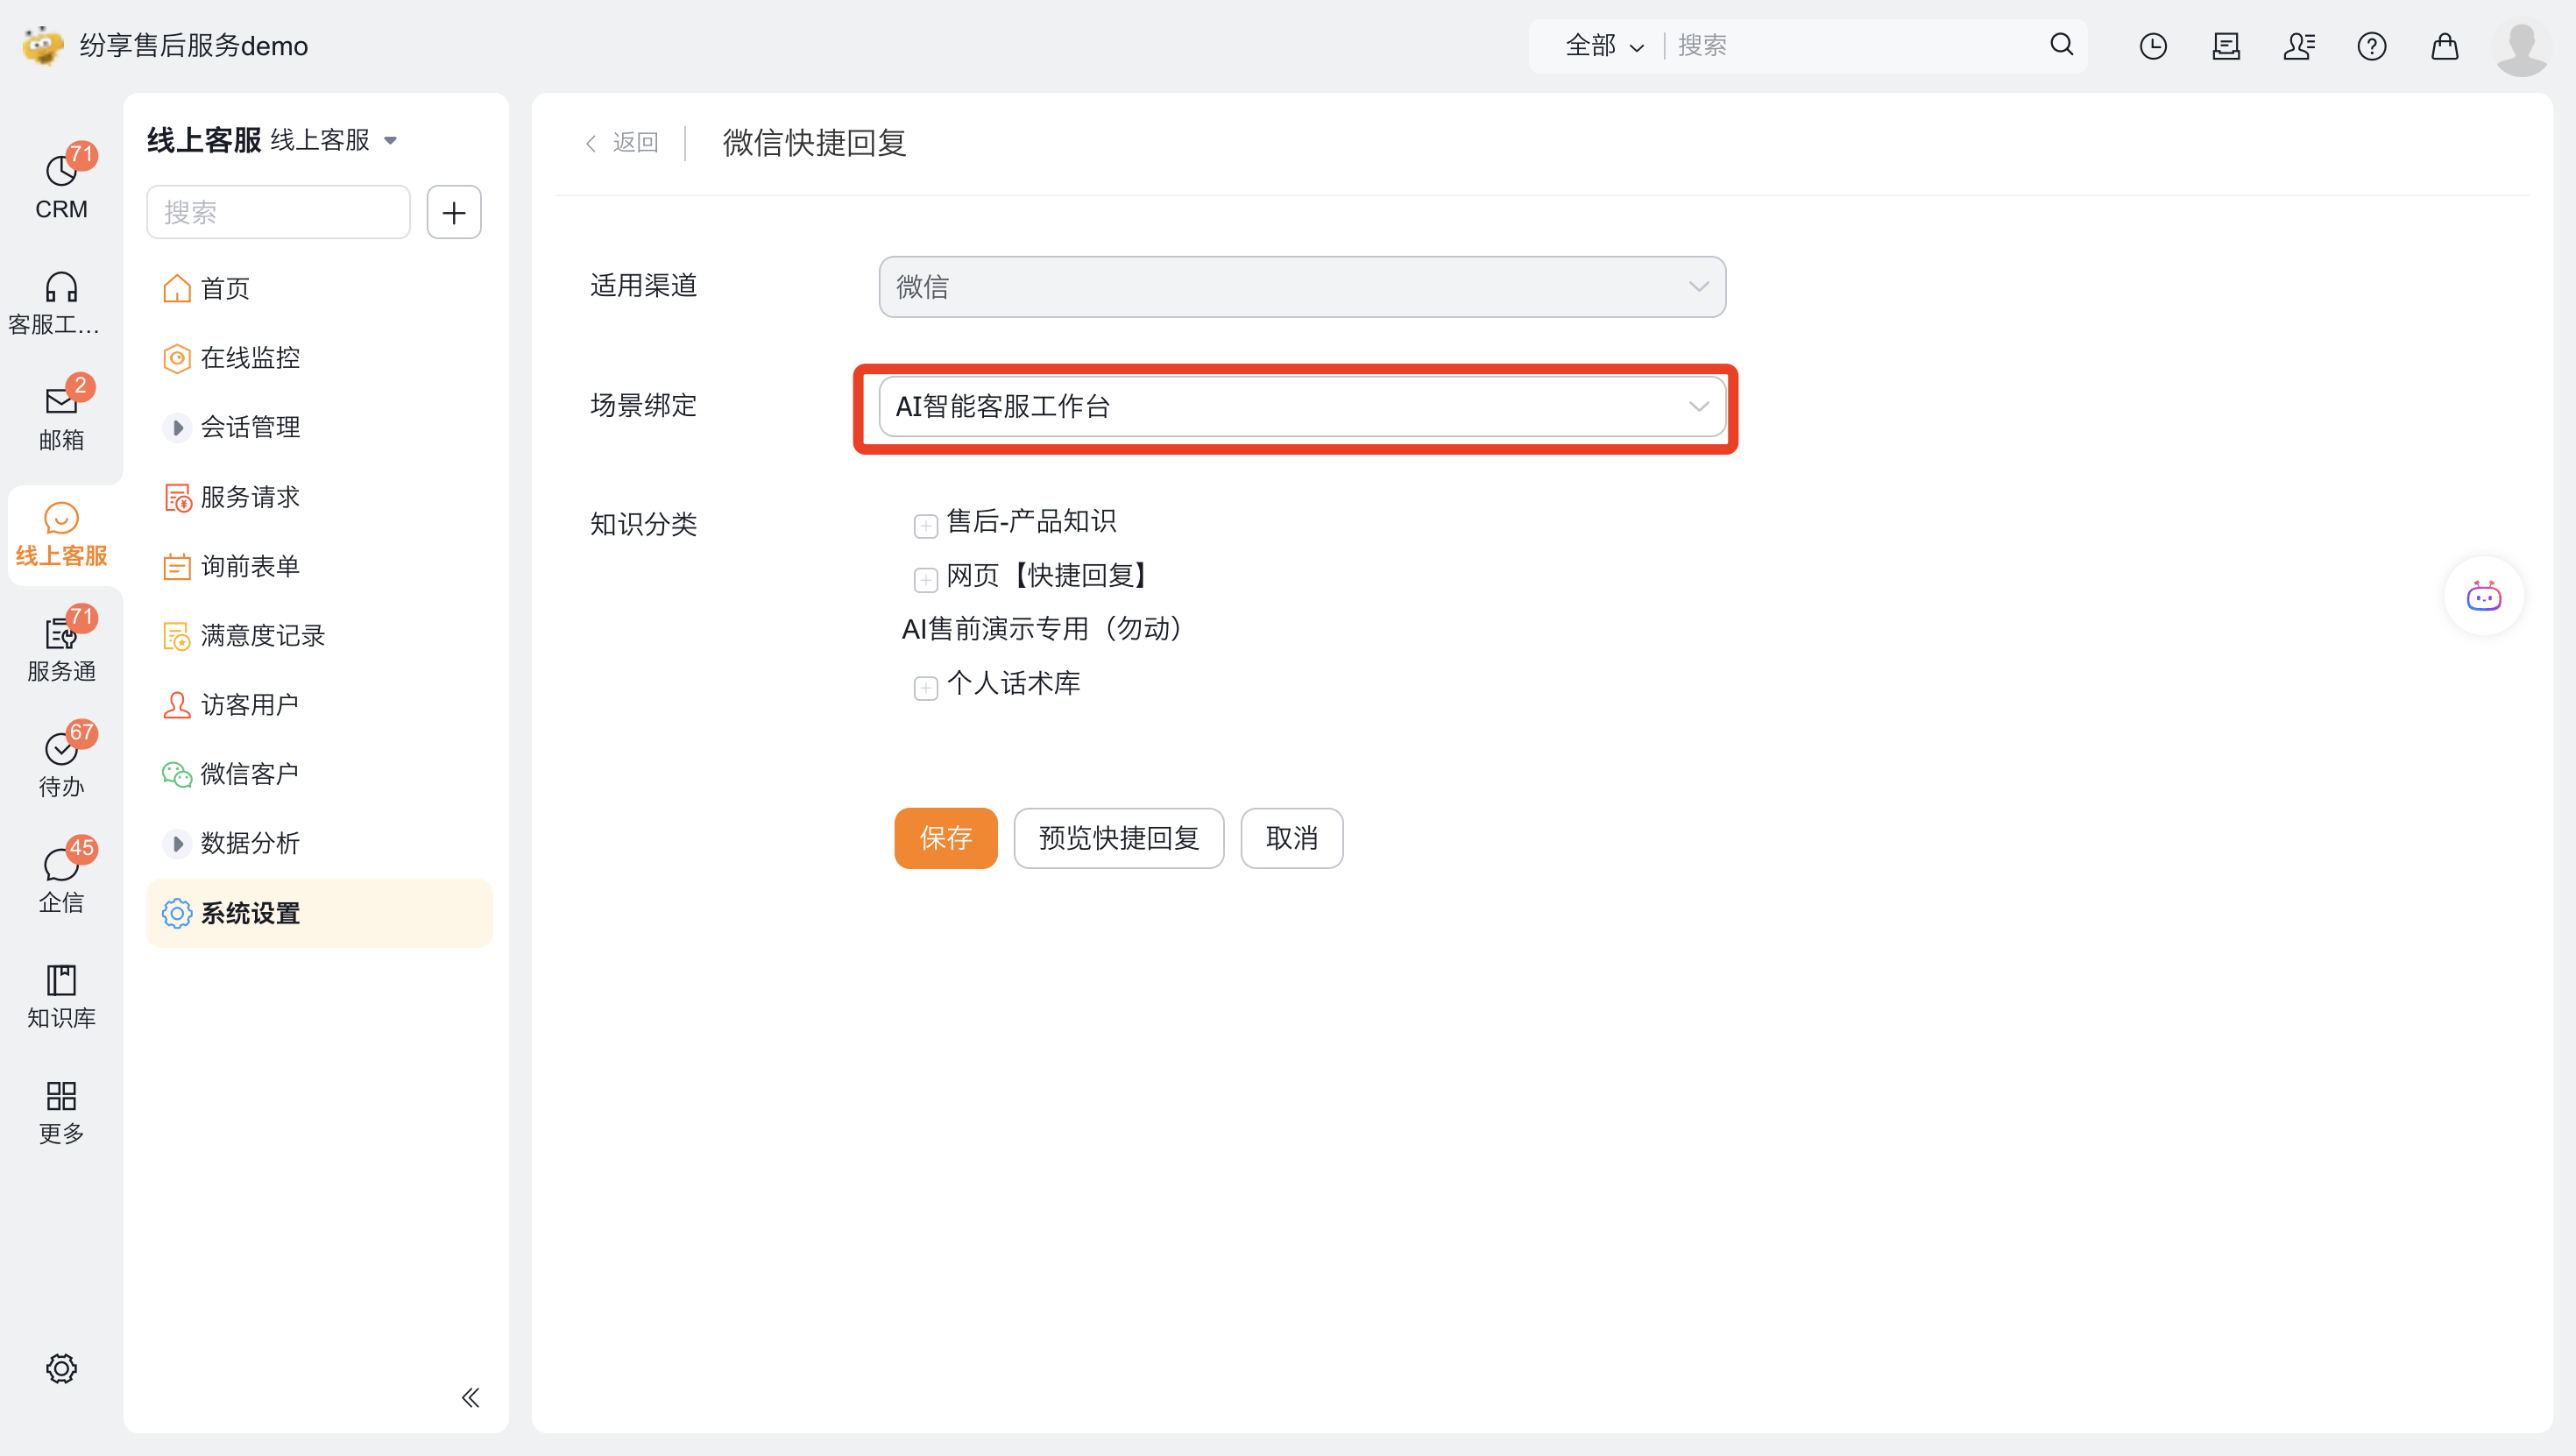
Task: Click the orange 保存 button
Action: coord(945,838)
